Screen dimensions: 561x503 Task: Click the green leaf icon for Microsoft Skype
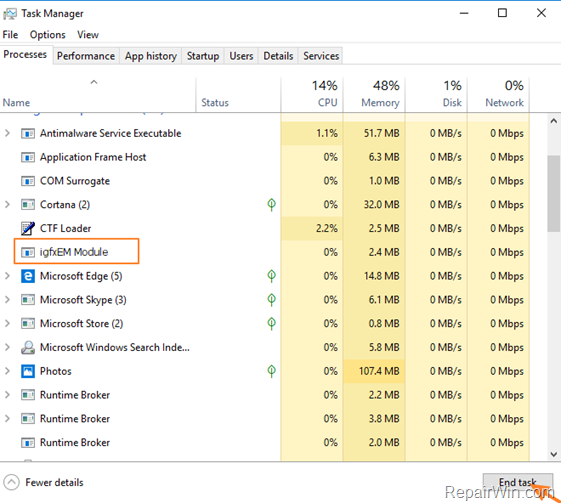click(x=272, y=300)
